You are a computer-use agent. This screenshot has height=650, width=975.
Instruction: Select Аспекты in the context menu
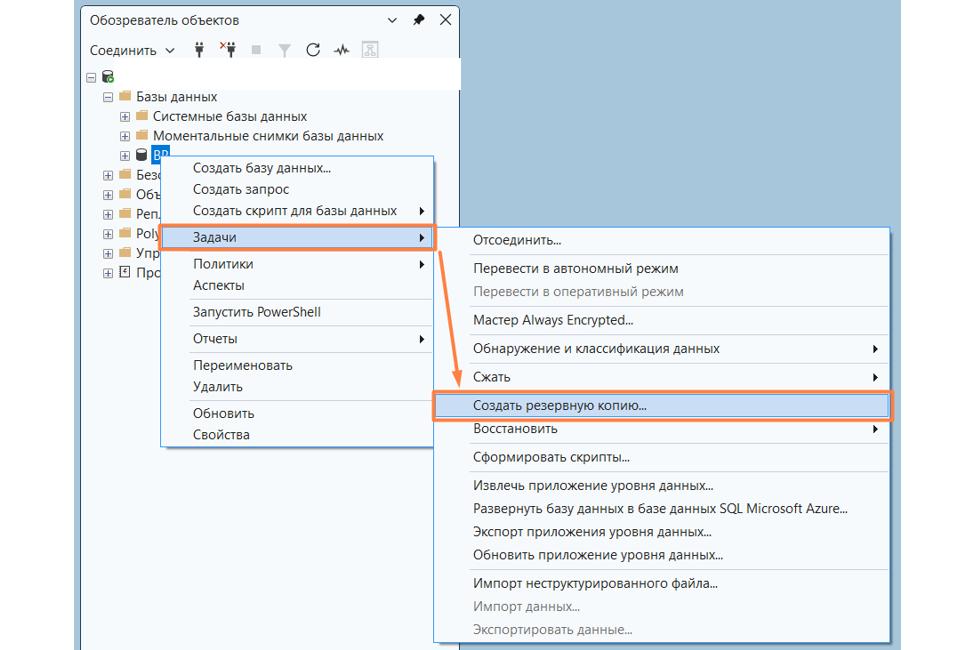(297, 286)
